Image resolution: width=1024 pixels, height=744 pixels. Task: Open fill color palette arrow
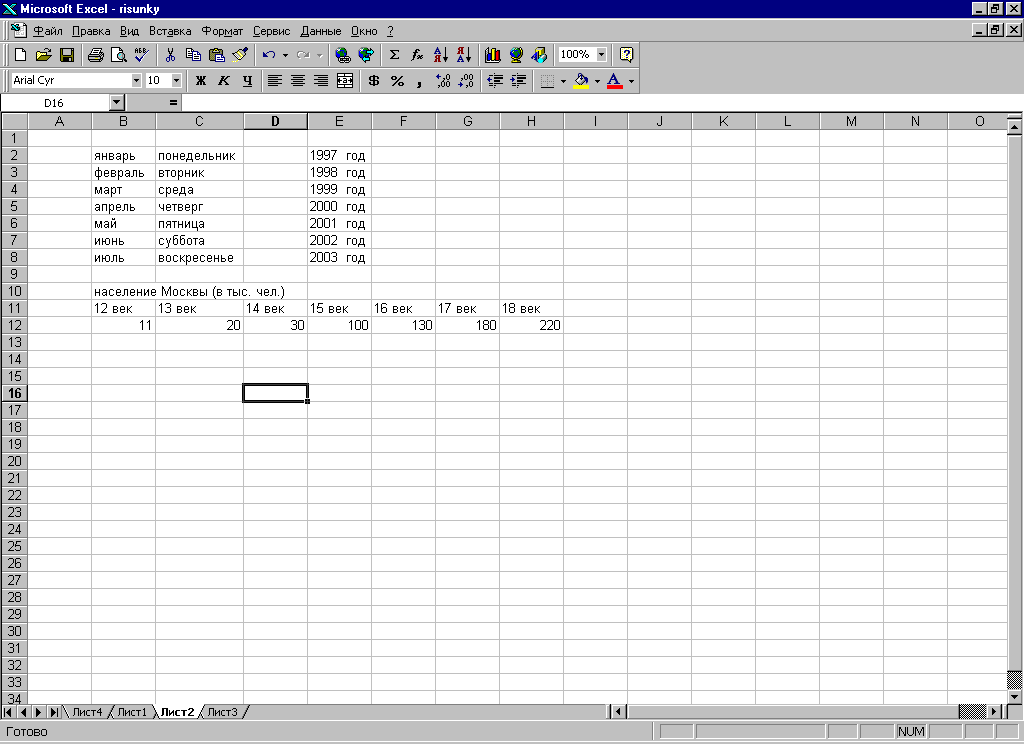point(598,81)
